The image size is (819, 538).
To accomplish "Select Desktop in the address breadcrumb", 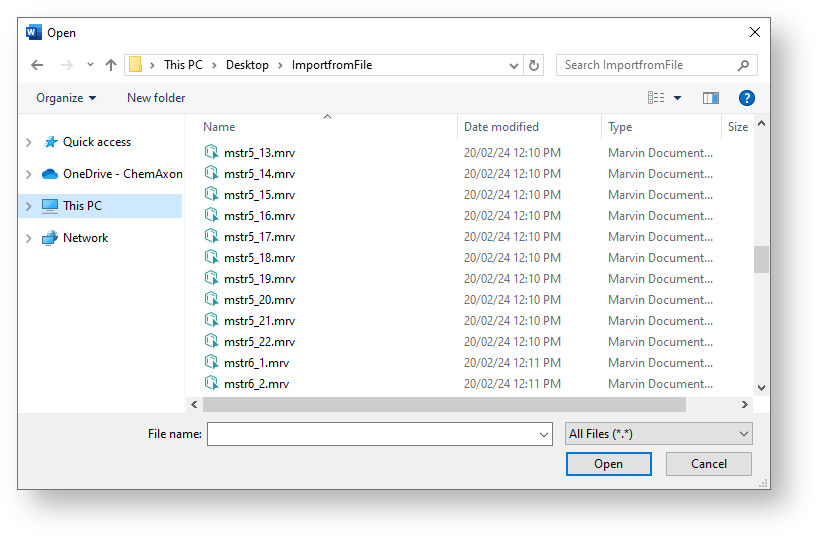I will [x=247, y=65].
